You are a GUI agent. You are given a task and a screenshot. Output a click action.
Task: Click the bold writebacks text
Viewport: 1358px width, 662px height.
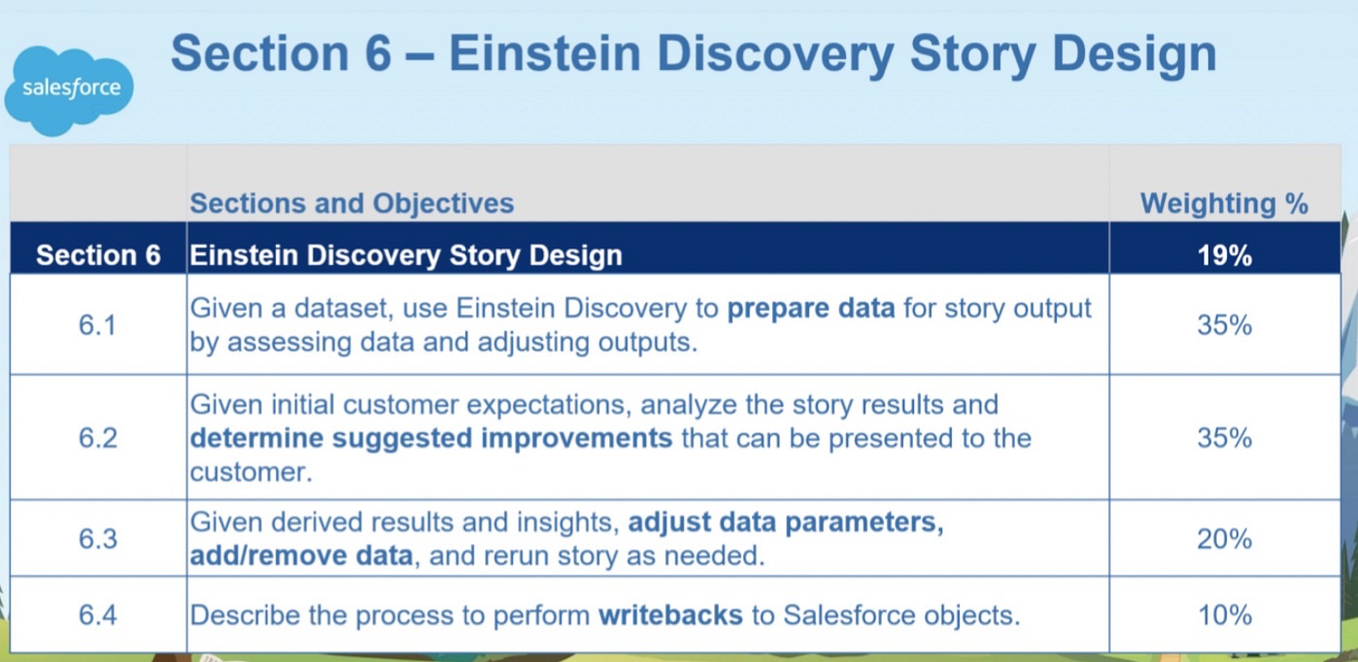point(670,614)
